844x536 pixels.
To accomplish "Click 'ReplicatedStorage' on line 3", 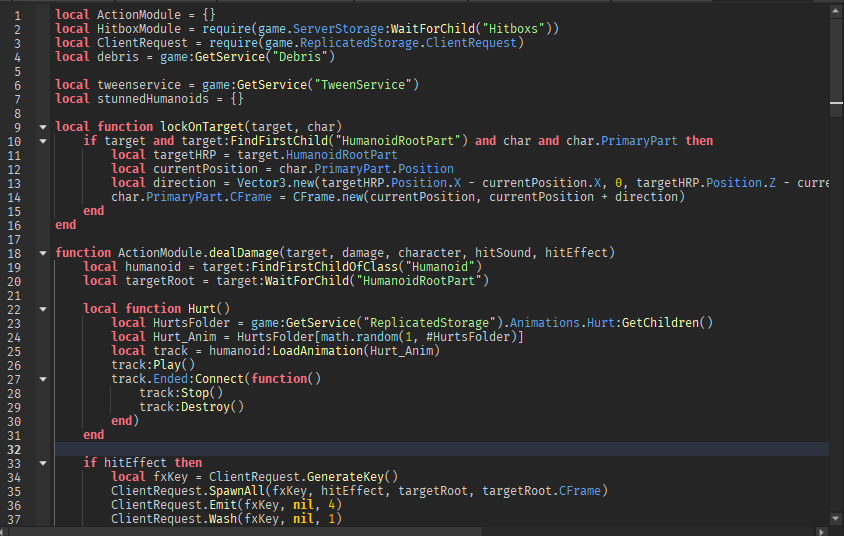I will (358, 43).
